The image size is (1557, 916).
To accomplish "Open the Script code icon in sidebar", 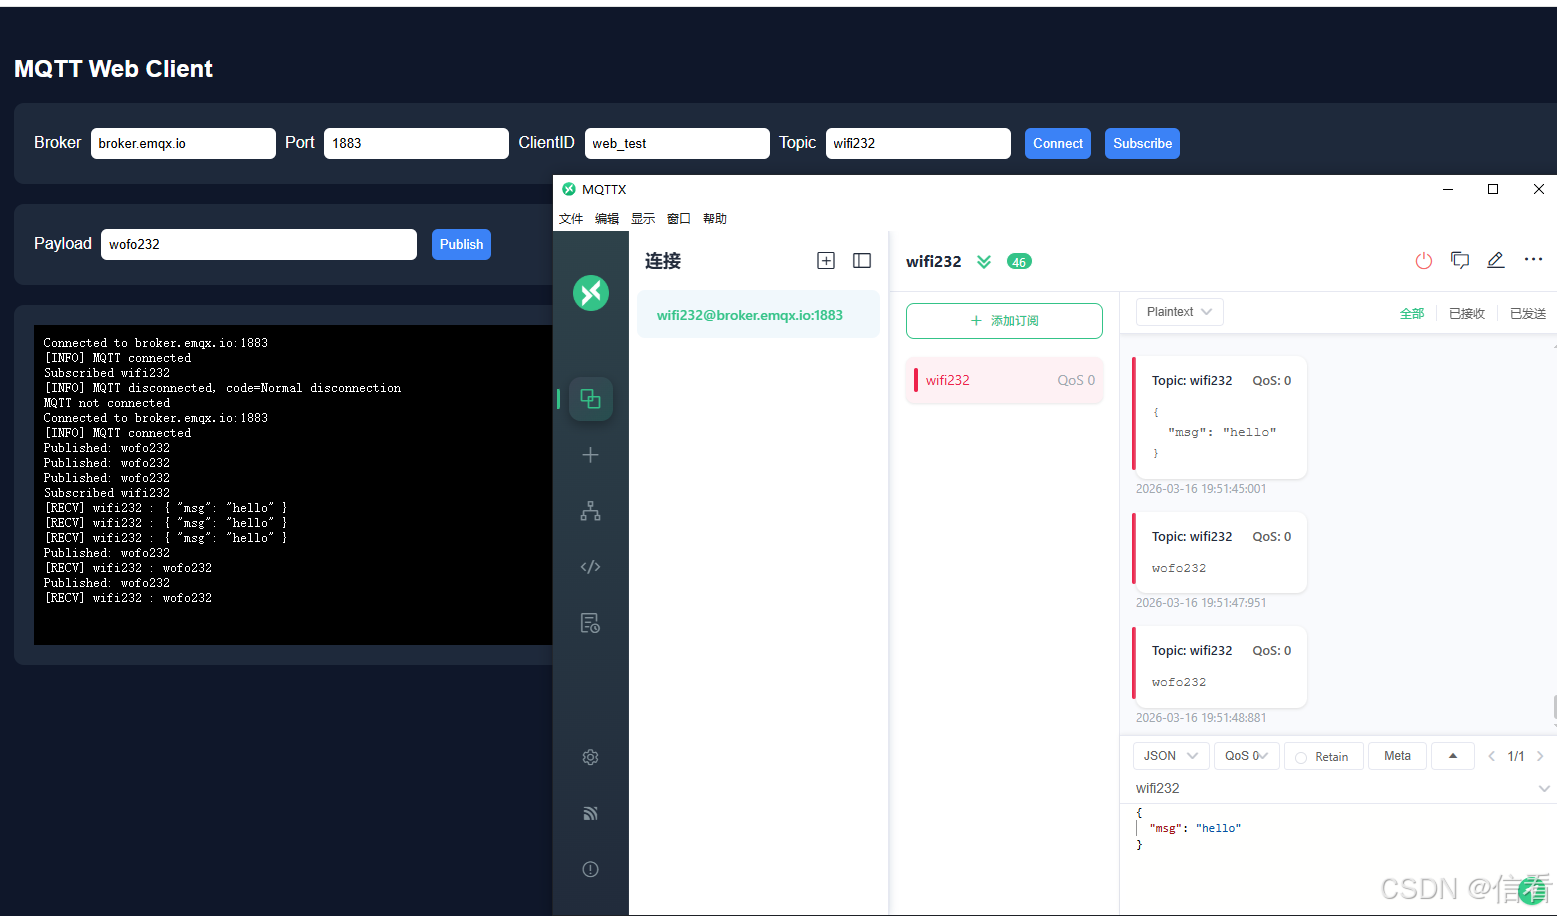I will coord(591,567).
